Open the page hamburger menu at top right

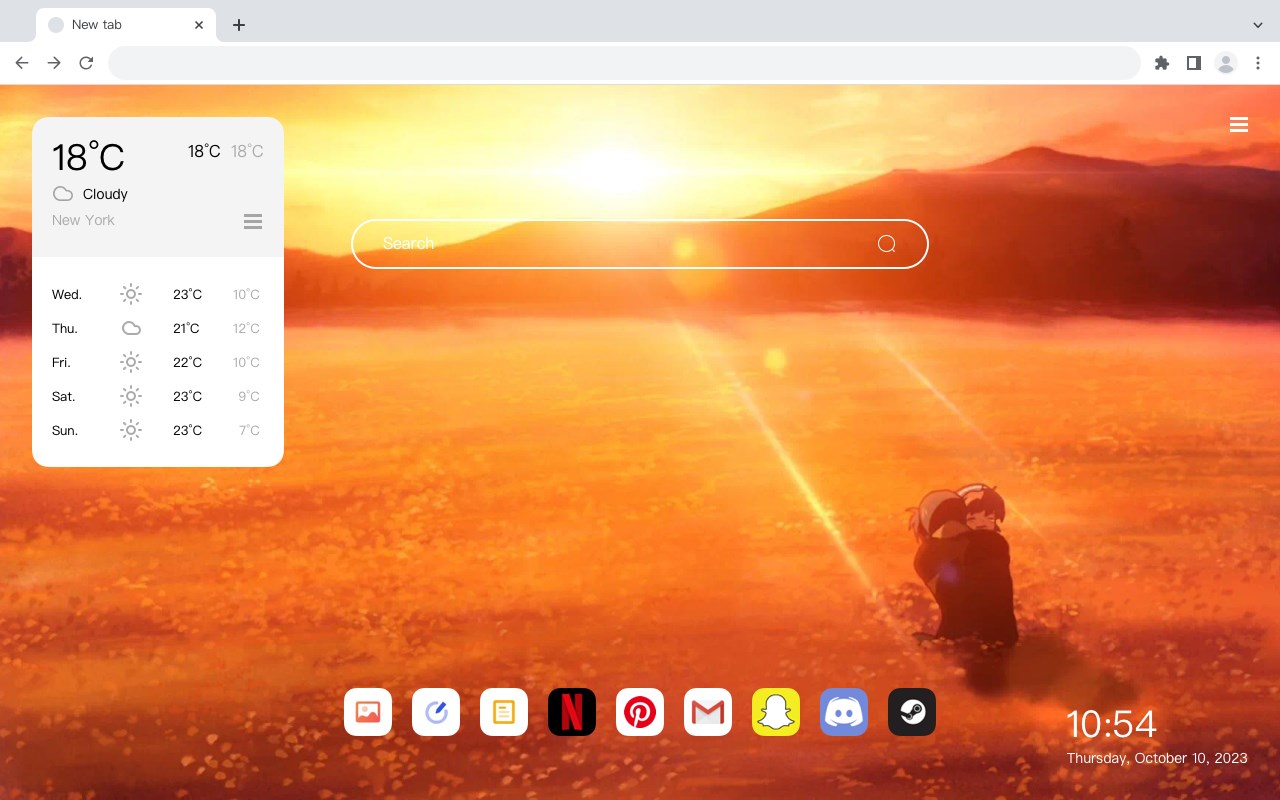(1239, 125)
